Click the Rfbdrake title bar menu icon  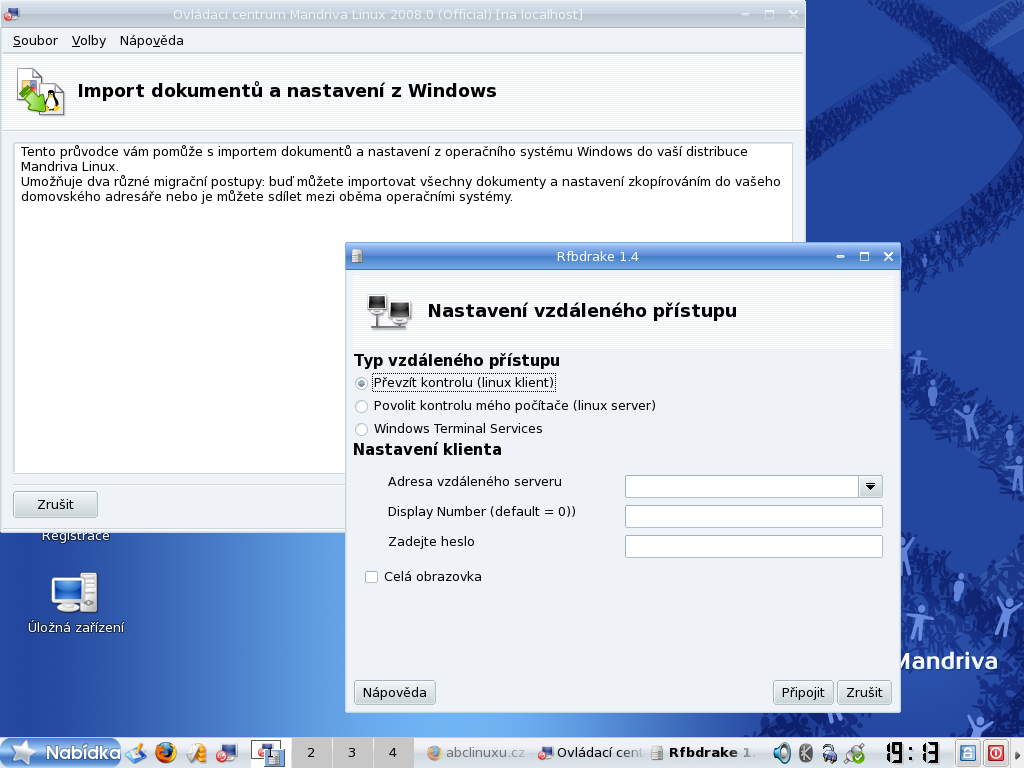click(x=357, y=256)
